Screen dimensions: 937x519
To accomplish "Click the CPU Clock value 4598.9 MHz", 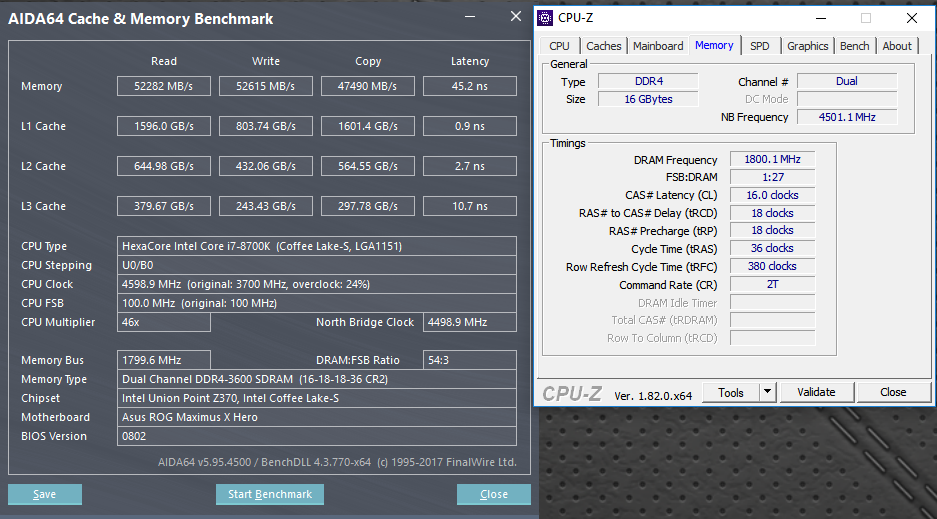I will tap(317, 284).
